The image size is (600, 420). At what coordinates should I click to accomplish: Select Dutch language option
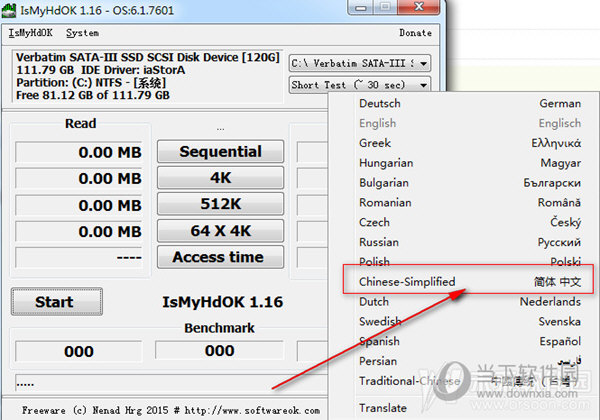[x=470, y=301]
